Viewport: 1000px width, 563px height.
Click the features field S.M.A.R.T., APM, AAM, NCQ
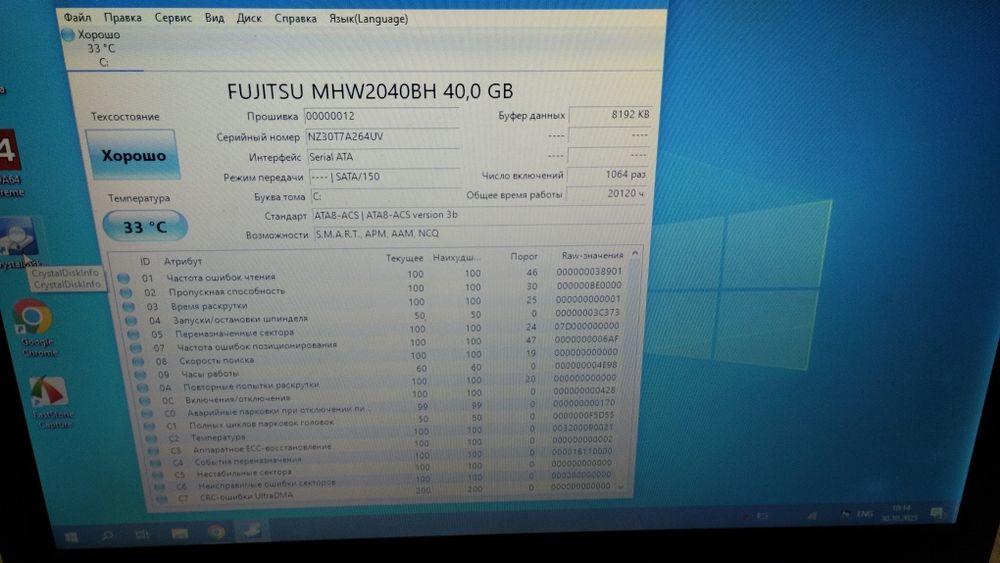[x=480, y=233]
